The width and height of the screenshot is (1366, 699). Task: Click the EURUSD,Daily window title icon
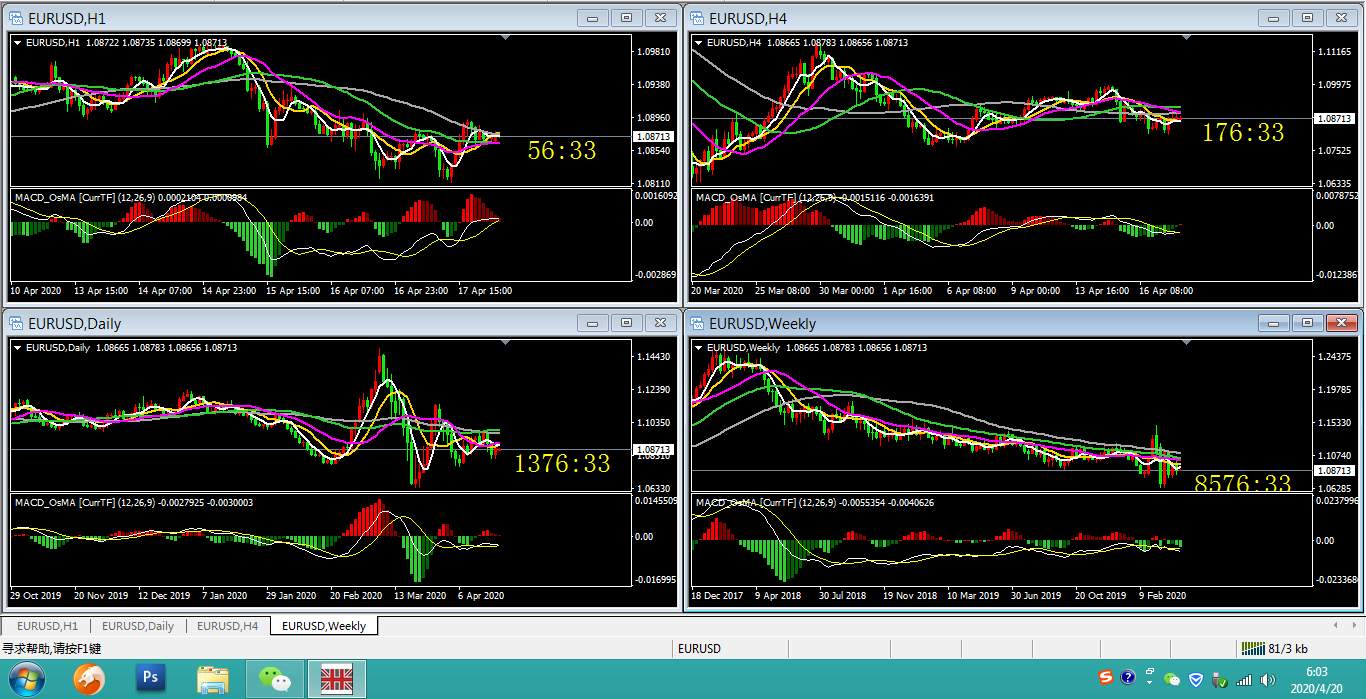tap(16, 323)
